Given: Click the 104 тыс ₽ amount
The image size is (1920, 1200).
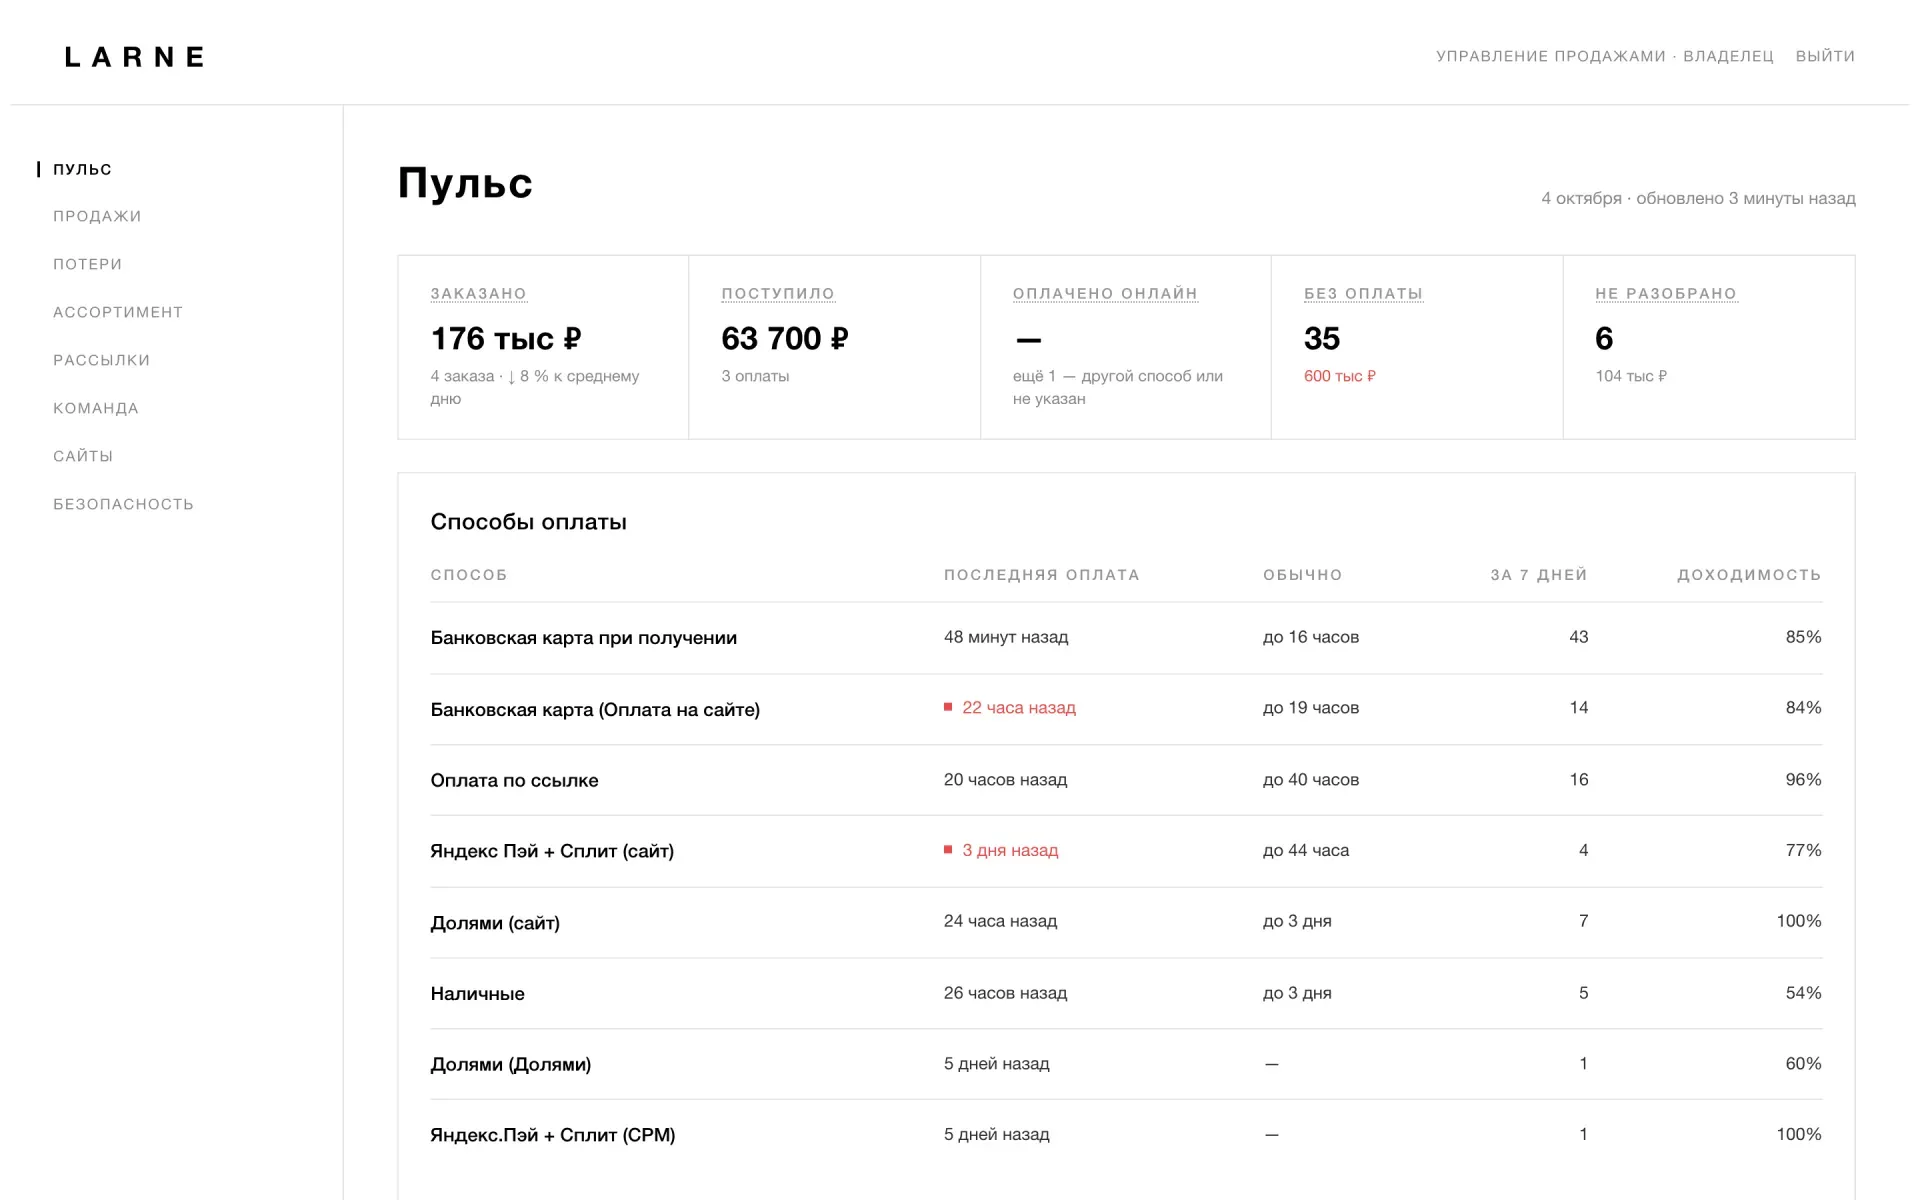Looking at the screenshot, I should pyautogui.click(x=1631, y=376).
